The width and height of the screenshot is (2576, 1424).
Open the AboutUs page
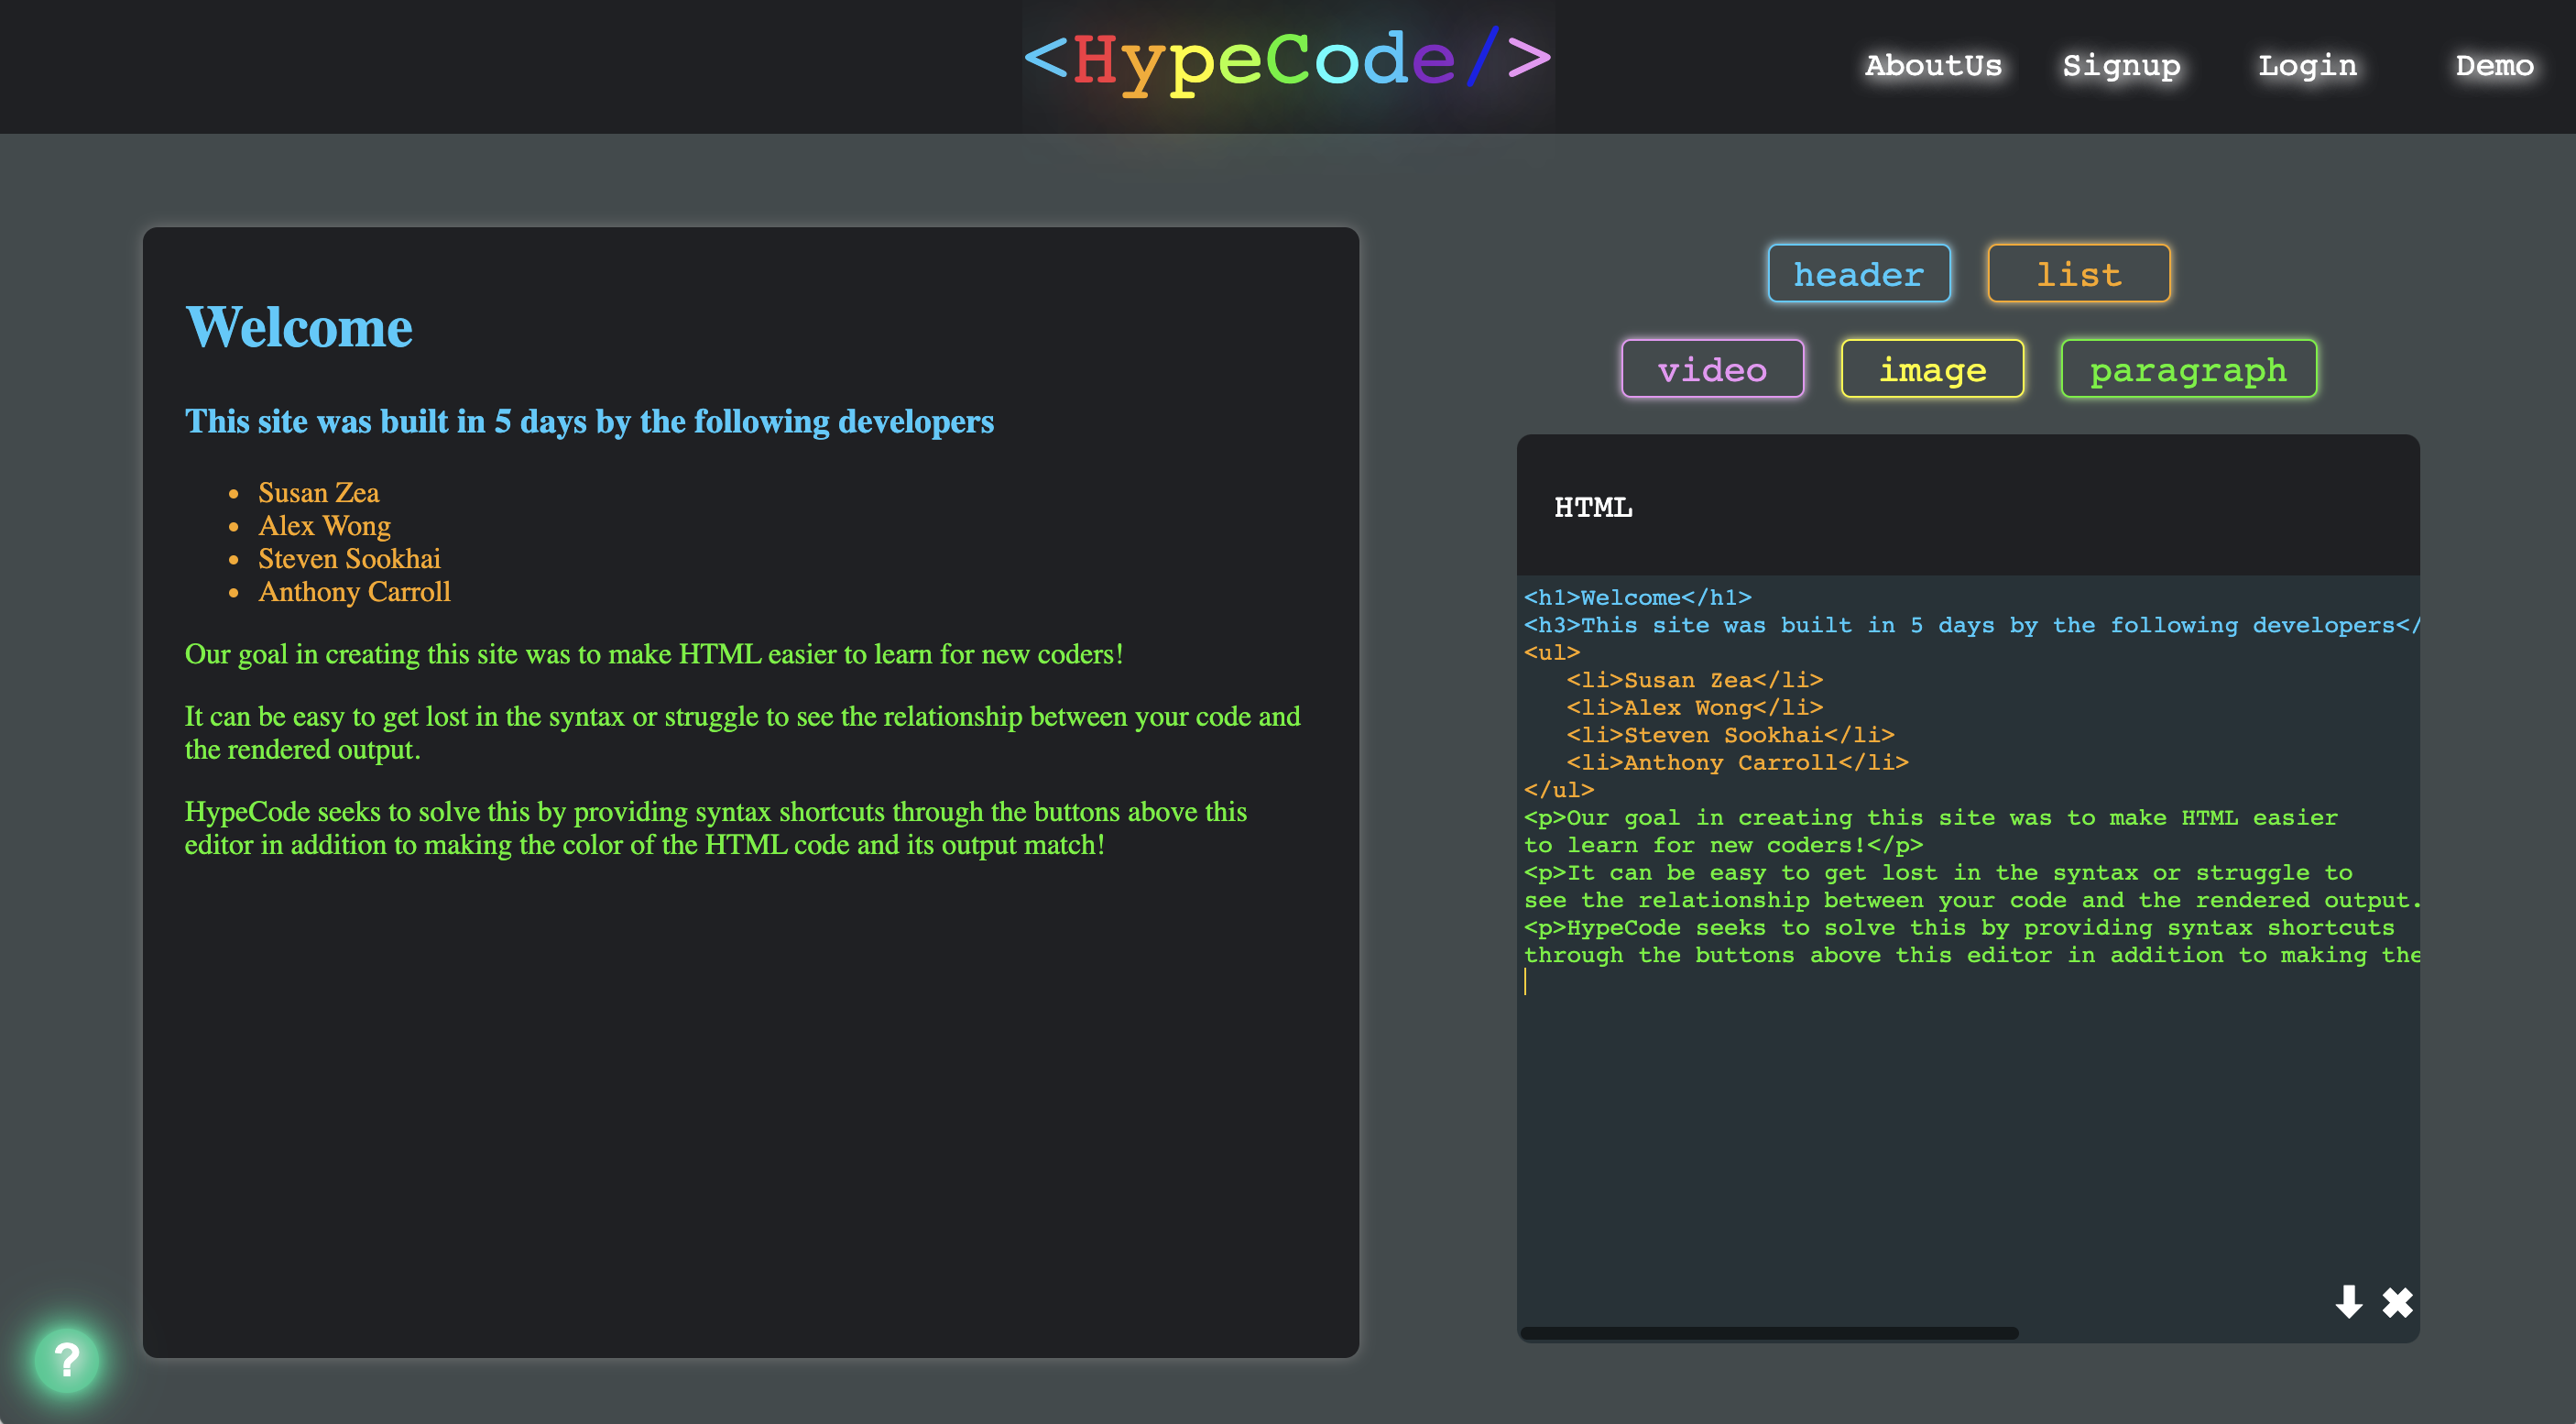coord(1933,65)
